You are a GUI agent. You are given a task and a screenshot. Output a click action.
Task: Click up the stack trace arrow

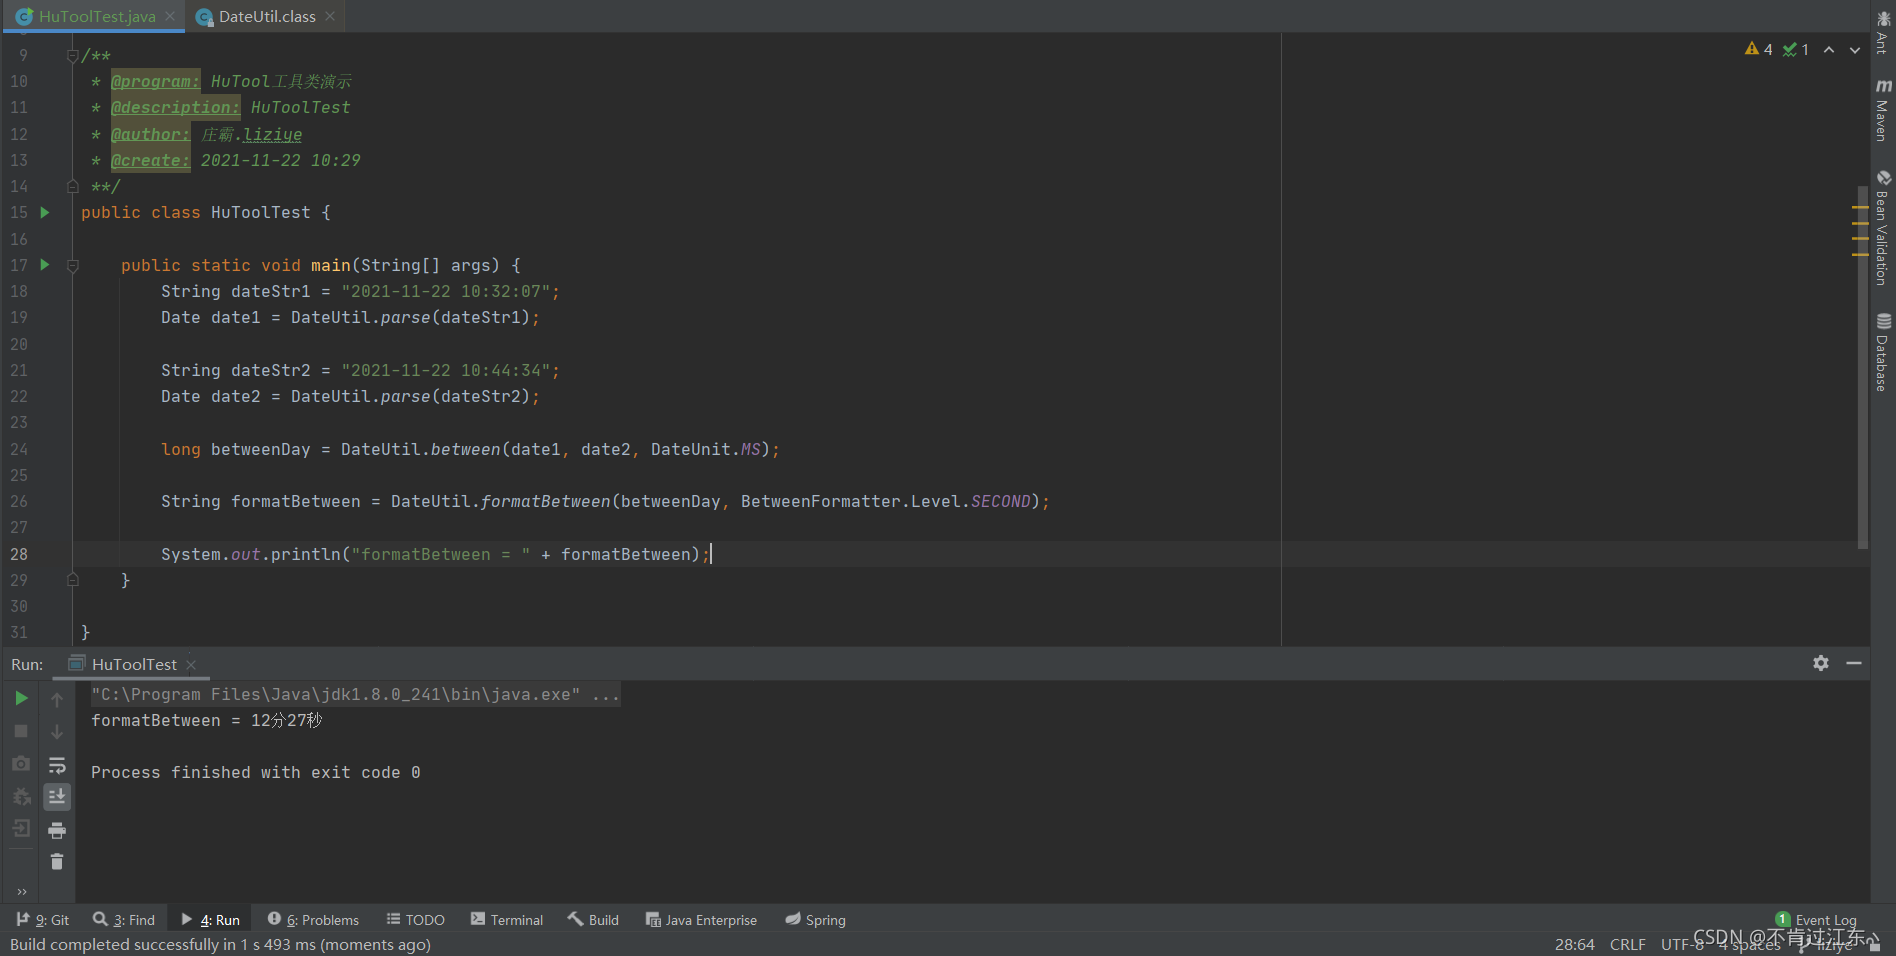click(x=57, y=700)
